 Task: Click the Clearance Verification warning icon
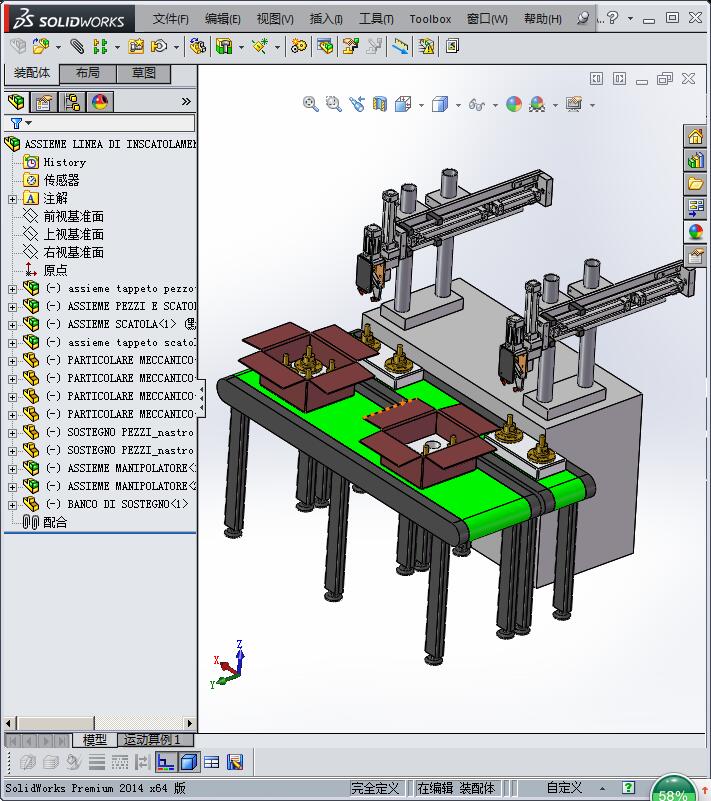pyautogui.click(x=426, y=46)
